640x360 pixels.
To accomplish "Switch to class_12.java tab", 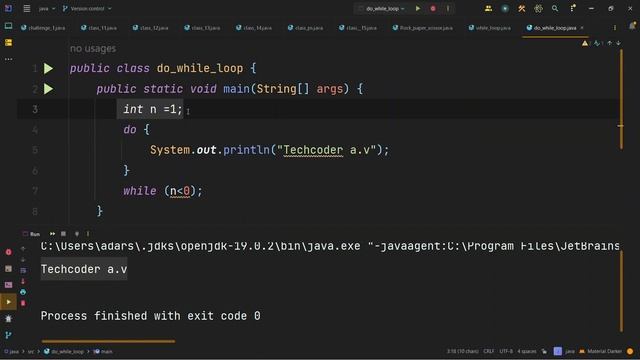I will [150, 28].
